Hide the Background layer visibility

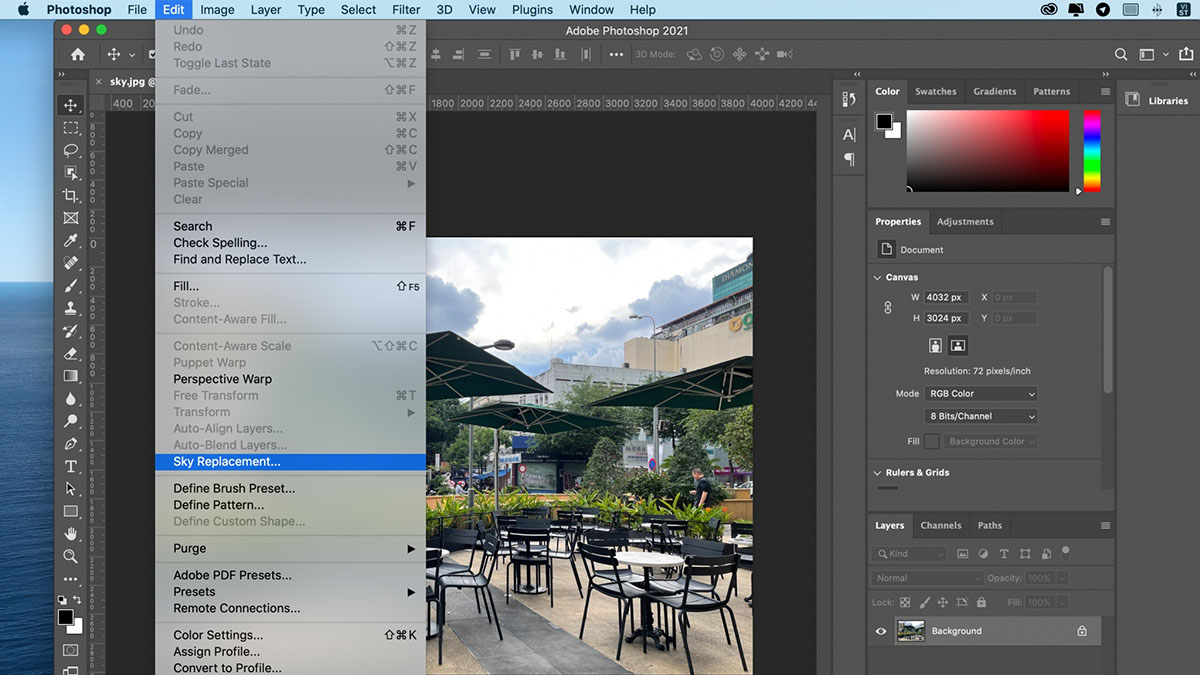[880, 631]
